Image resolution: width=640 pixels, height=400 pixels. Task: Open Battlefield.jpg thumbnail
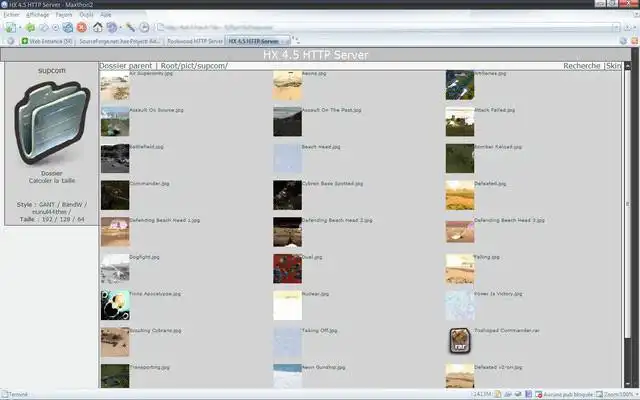115,158
